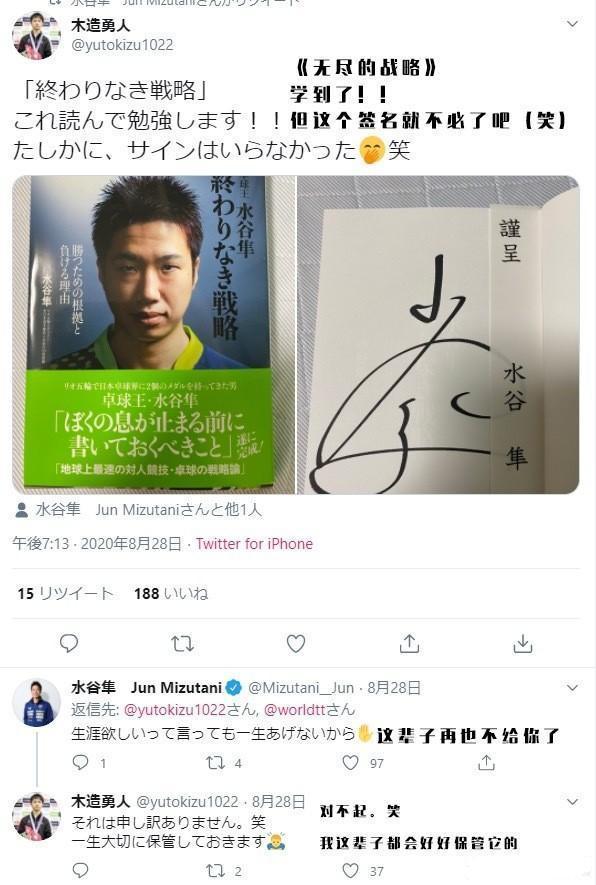596x885 pixels.
Task: Expand options chevron on 木造勇人's bottom reply
Action: [572, 802]
